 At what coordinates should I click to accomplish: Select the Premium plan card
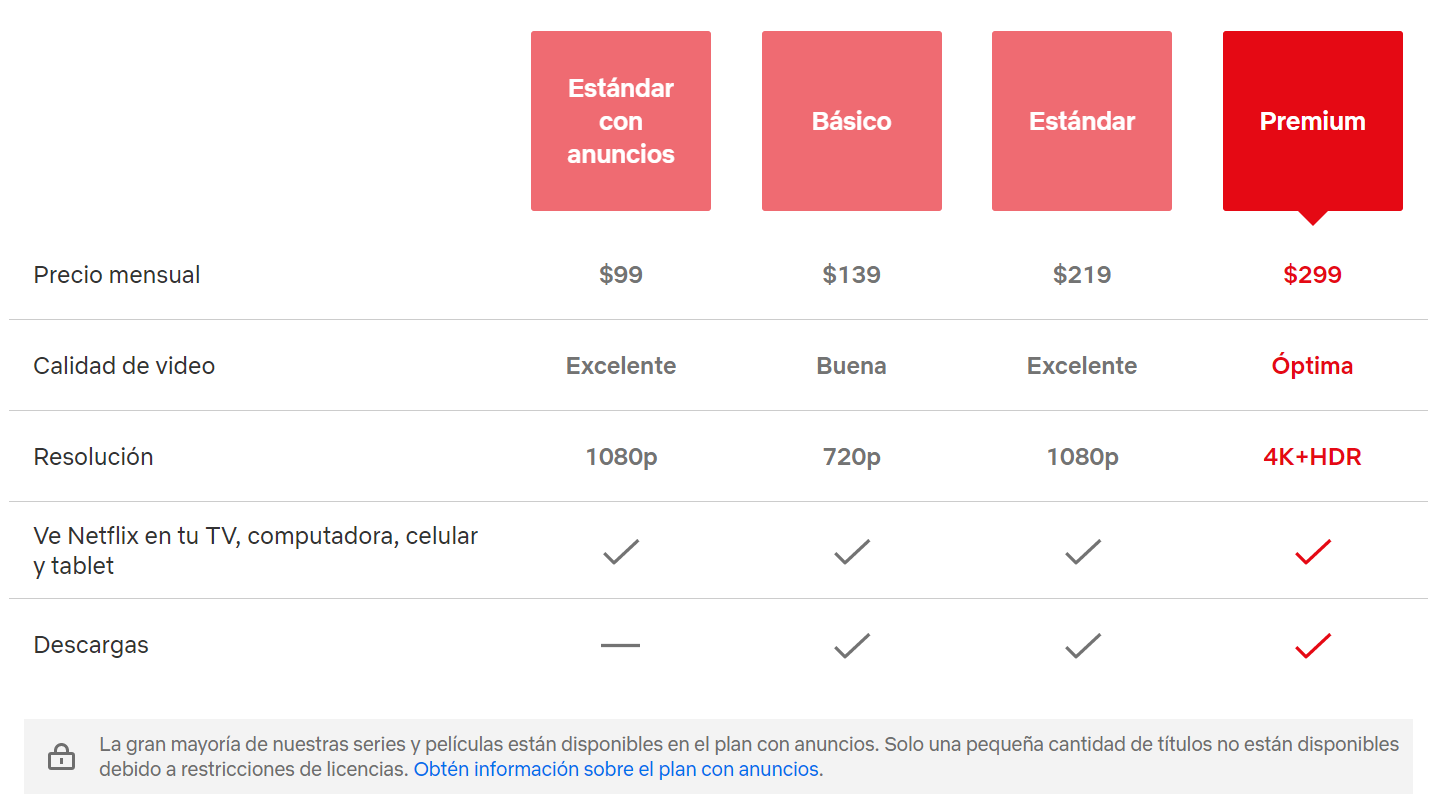point(1312,120)
